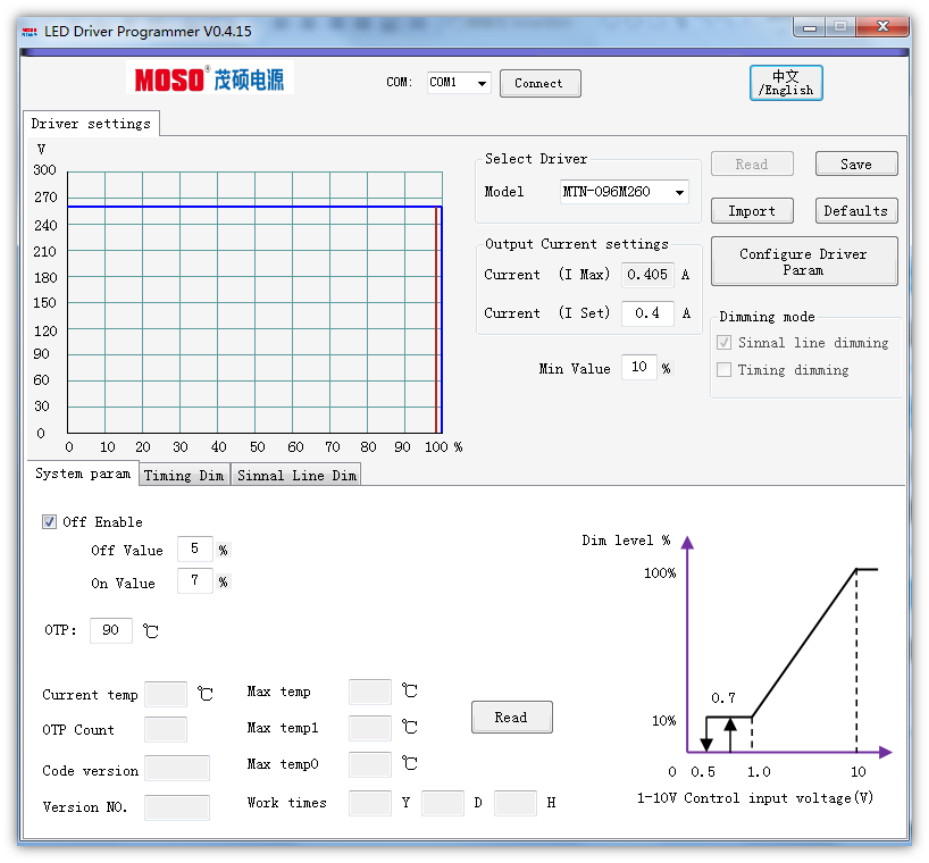Click the '1-10V Control input voltage(V)' label

click(755, 798)
